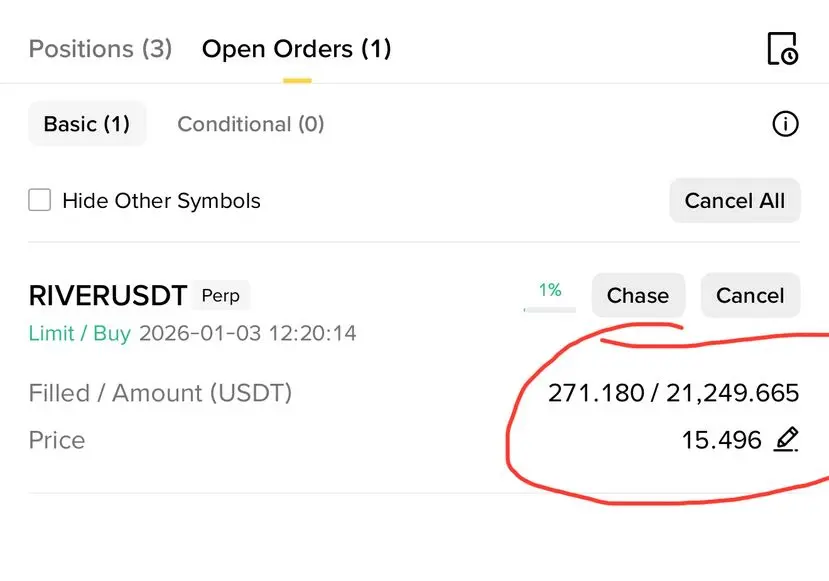
Task: Toggle the Hide Other Symbols checkbox
Action: point(40,200)
